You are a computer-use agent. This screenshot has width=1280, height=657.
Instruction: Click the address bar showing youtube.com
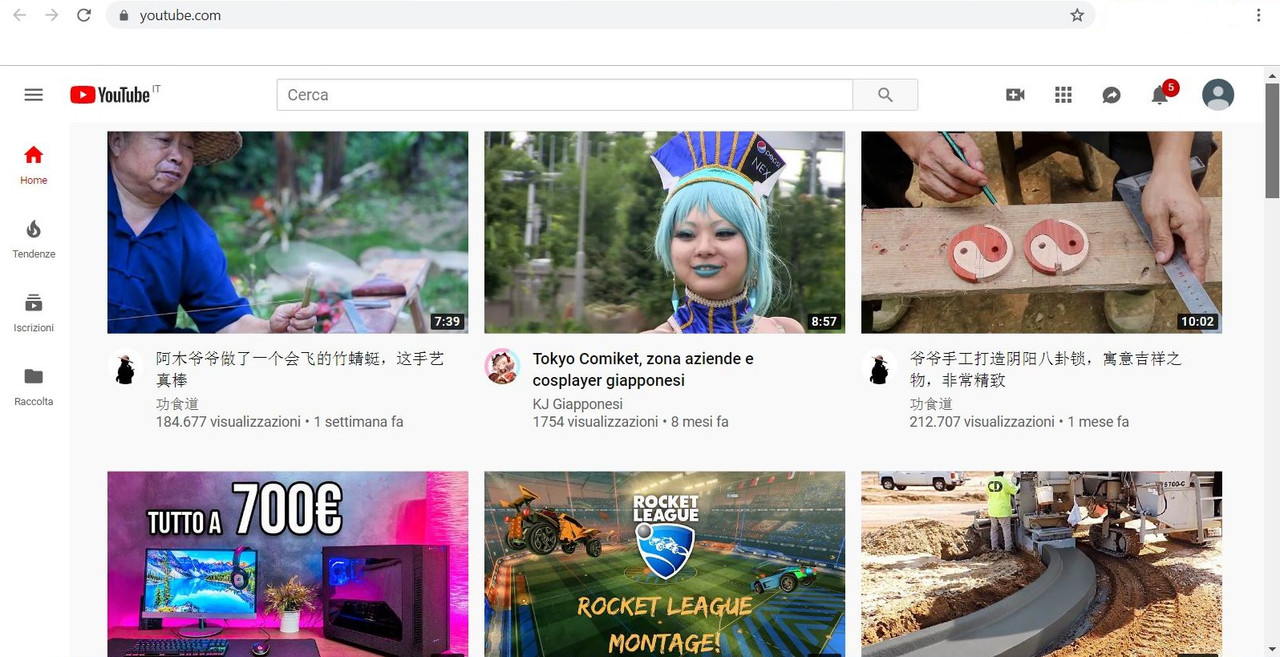[x=600, y=15]
